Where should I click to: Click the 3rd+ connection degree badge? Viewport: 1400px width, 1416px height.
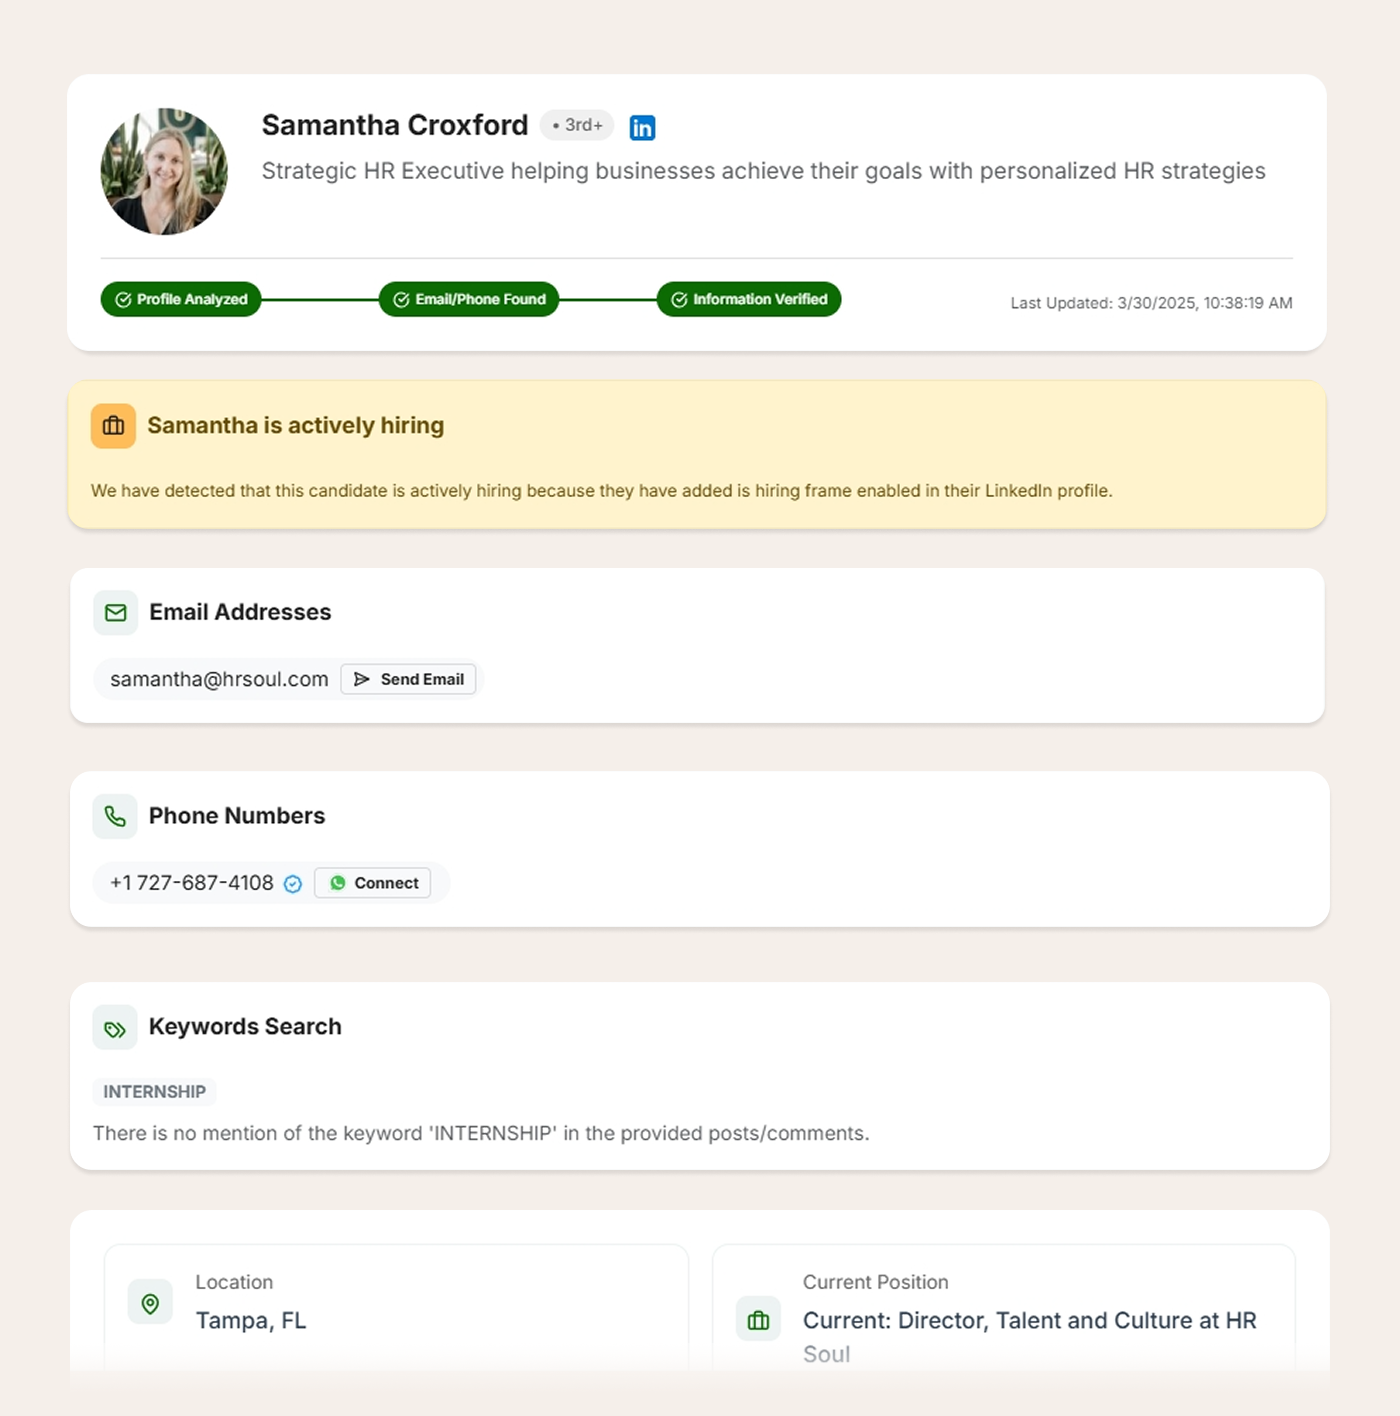pyautogui.click(x=577, y=125)
